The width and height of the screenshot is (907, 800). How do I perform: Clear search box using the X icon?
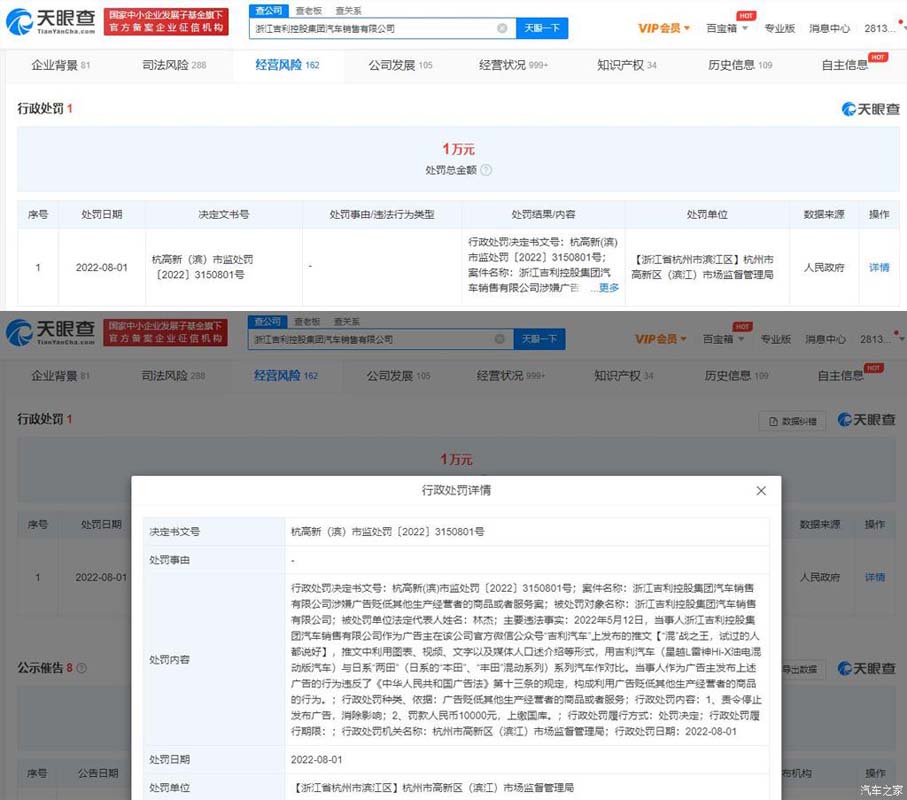click(503, 28)
